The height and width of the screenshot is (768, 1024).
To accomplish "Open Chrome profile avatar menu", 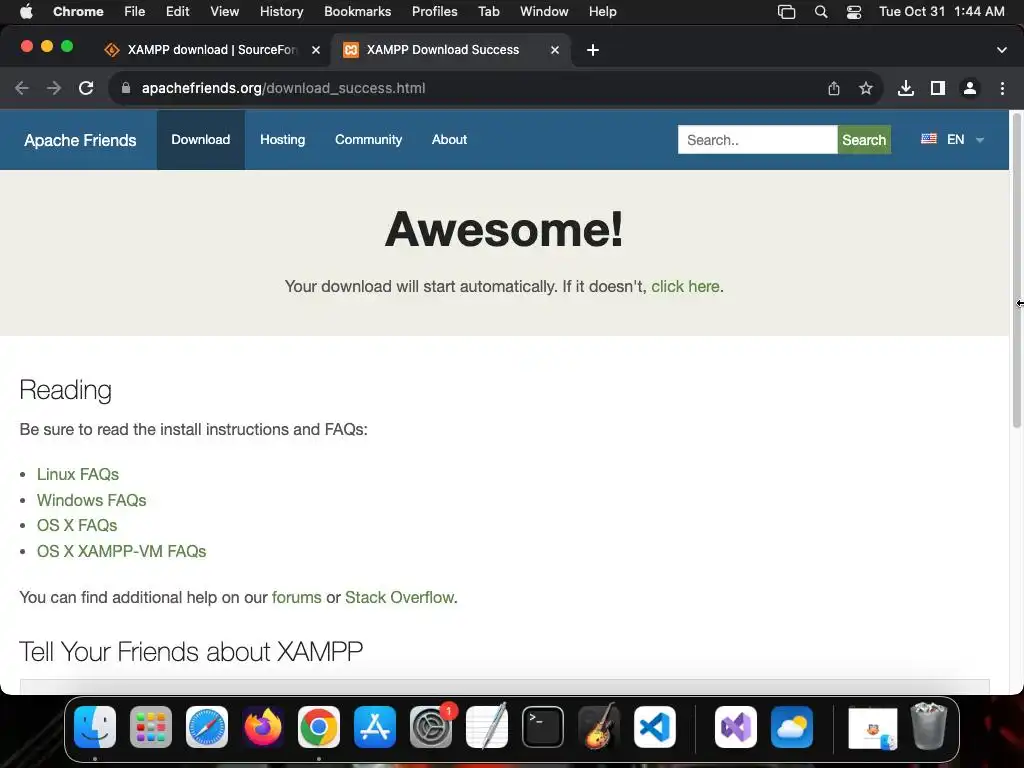I will [x=970, y=88].
